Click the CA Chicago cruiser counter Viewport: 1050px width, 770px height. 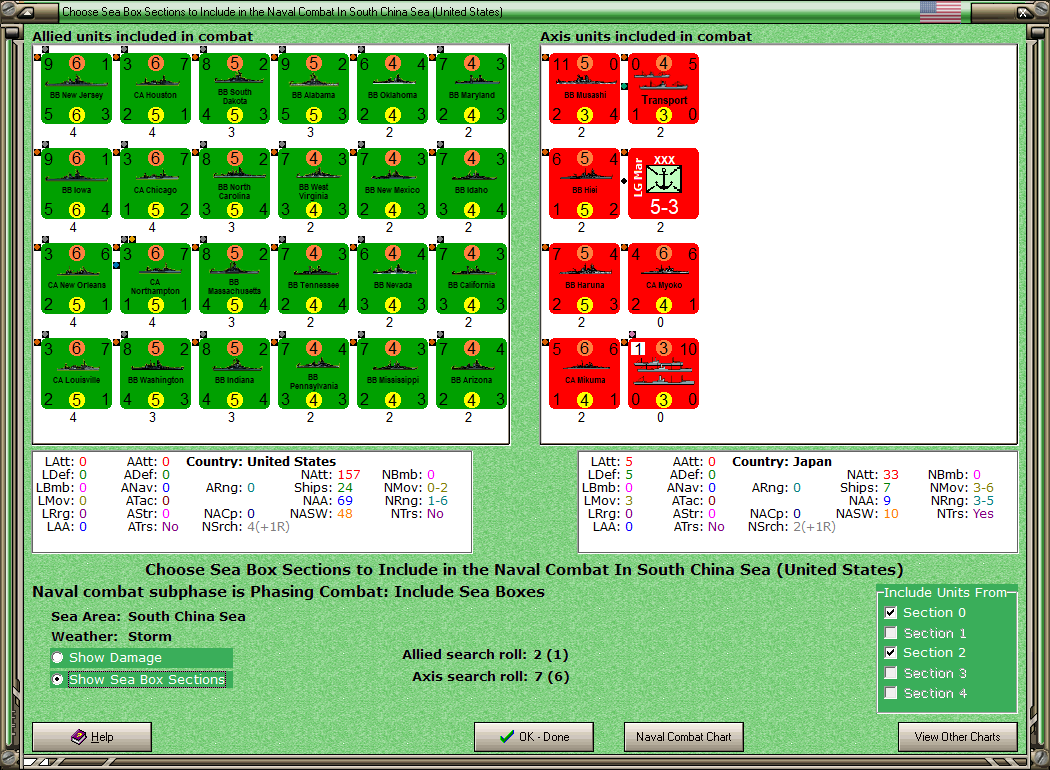(155, 184)
